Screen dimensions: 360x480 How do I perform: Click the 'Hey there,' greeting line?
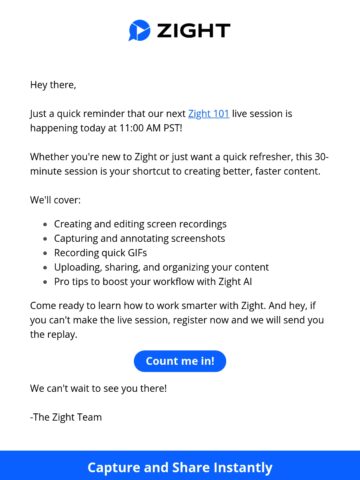(x=53, y=85)
